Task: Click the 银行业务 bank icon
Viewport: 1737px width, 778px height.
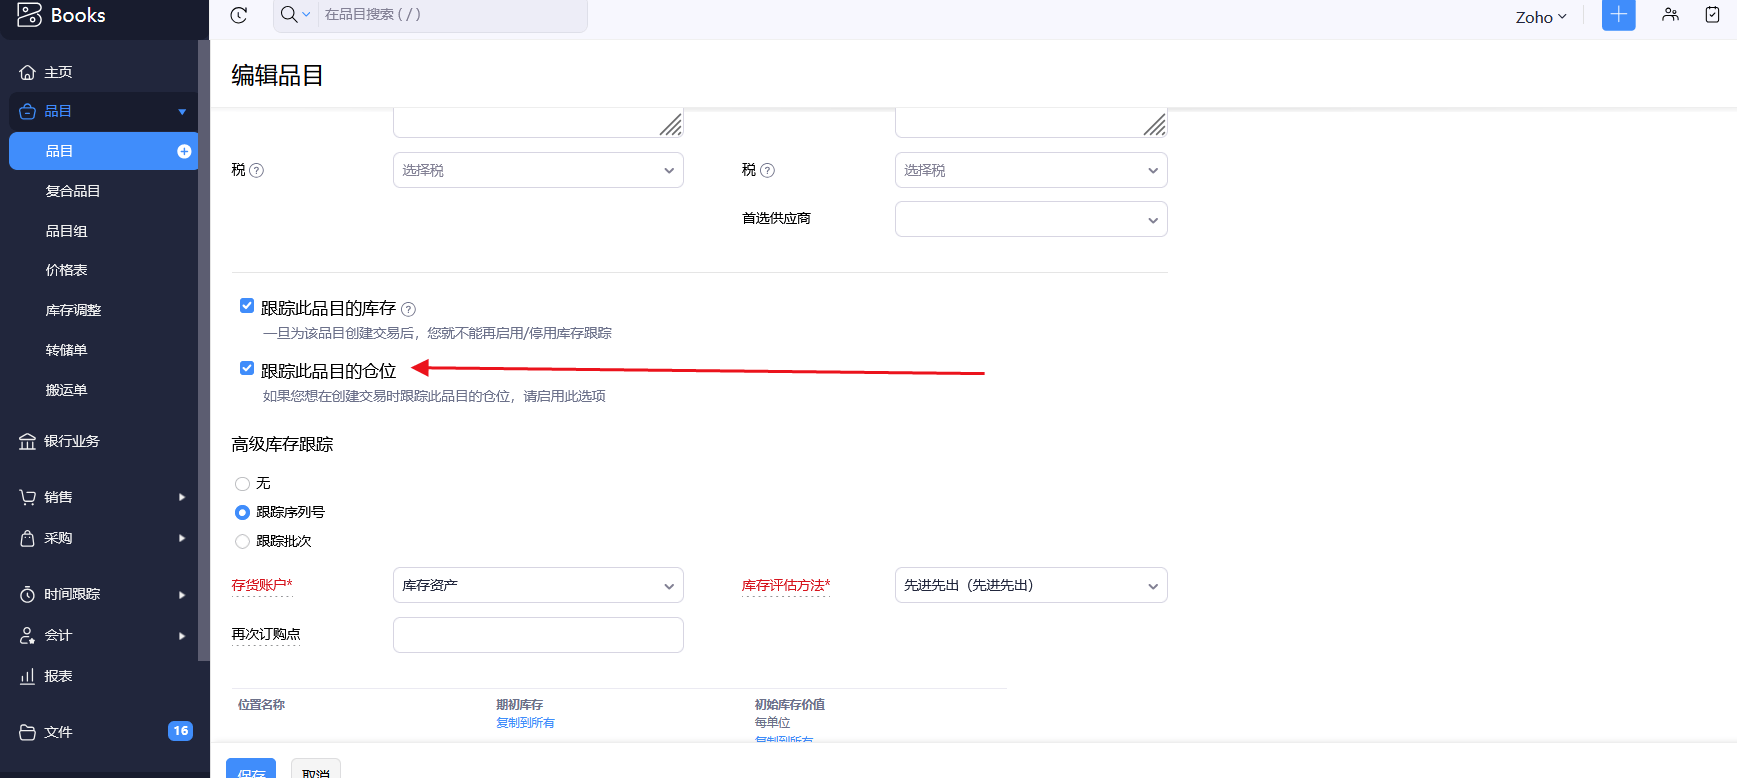Action: (x=28, y=441)
